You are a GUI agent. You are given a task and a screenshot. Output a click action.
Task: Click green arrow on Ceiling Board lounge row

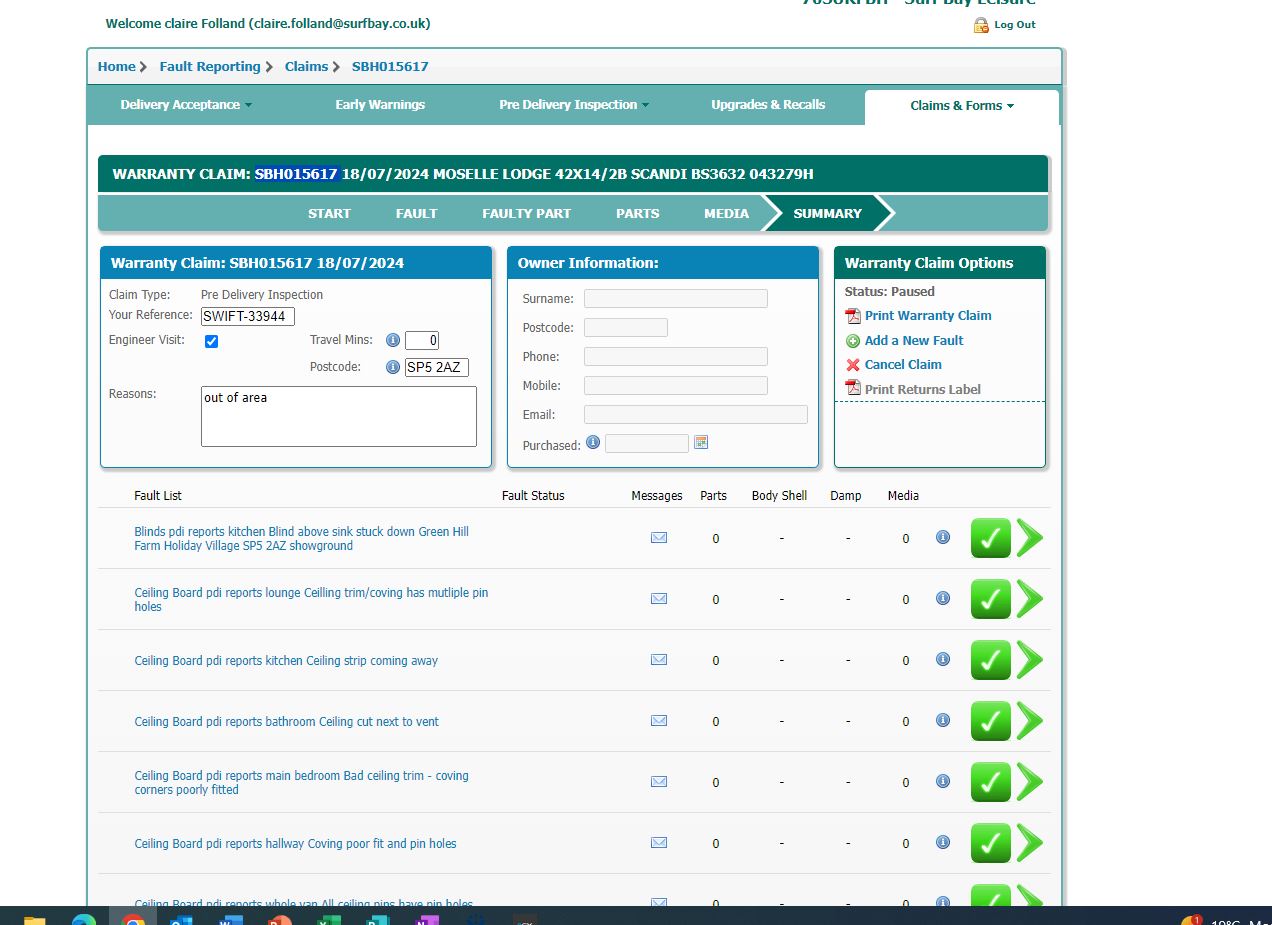tap(1030, 599)
